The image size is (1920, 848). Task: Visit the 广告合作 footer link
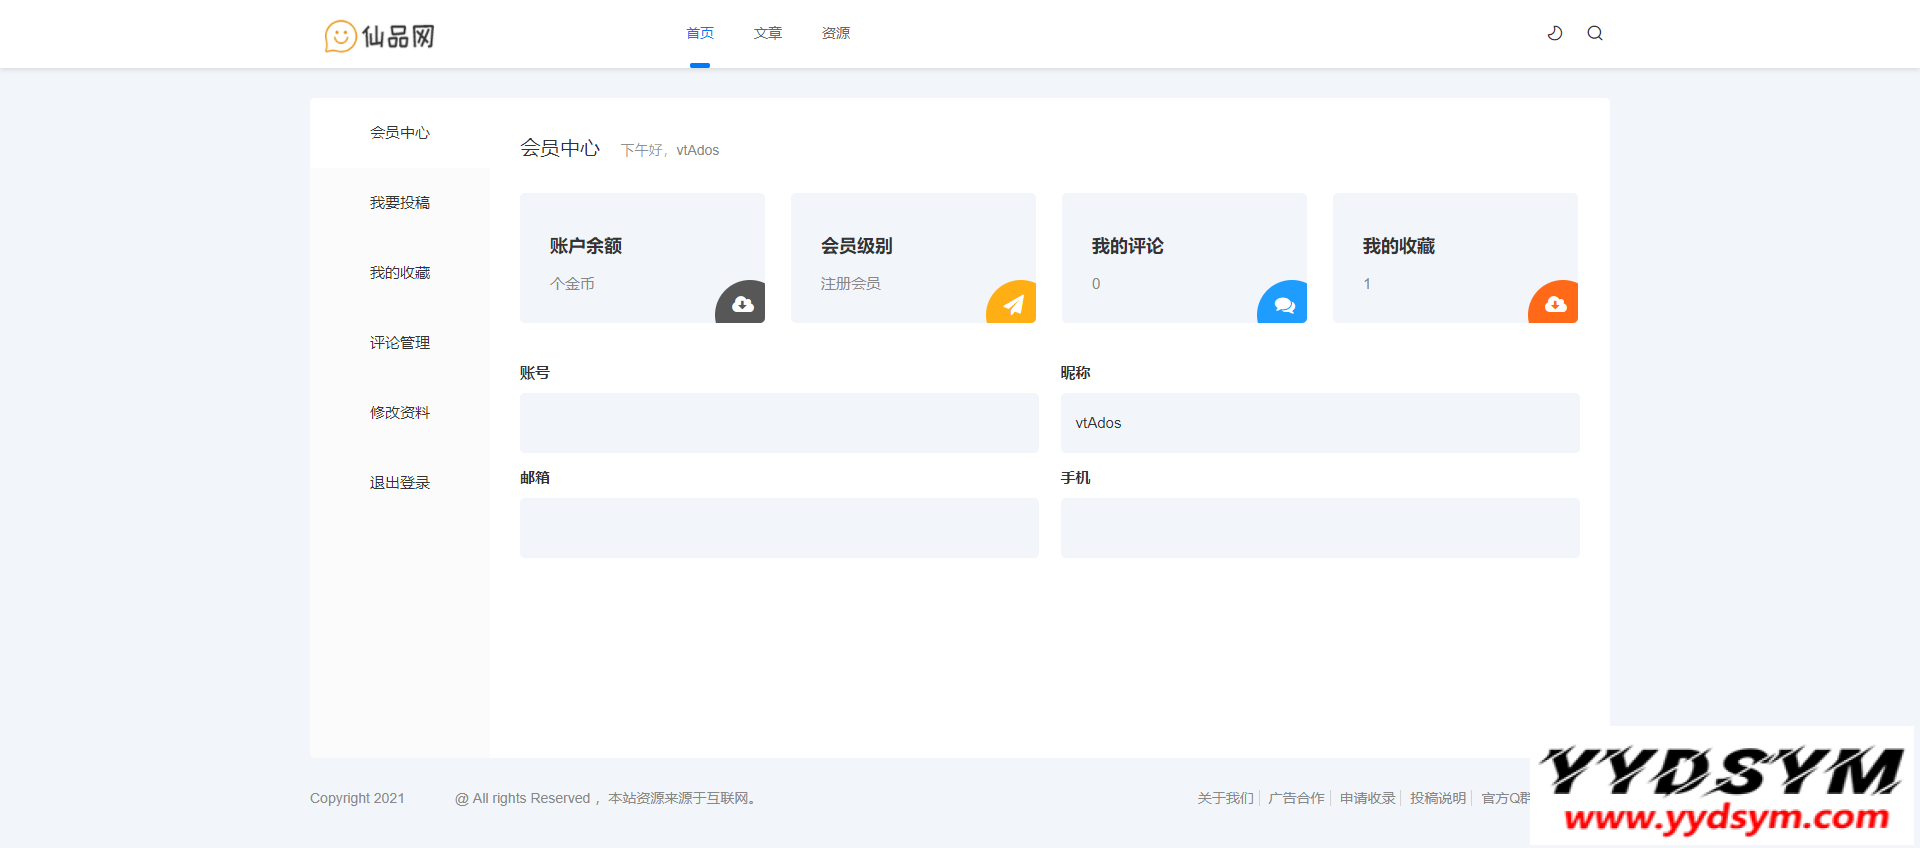click(x=1296, y=798)
